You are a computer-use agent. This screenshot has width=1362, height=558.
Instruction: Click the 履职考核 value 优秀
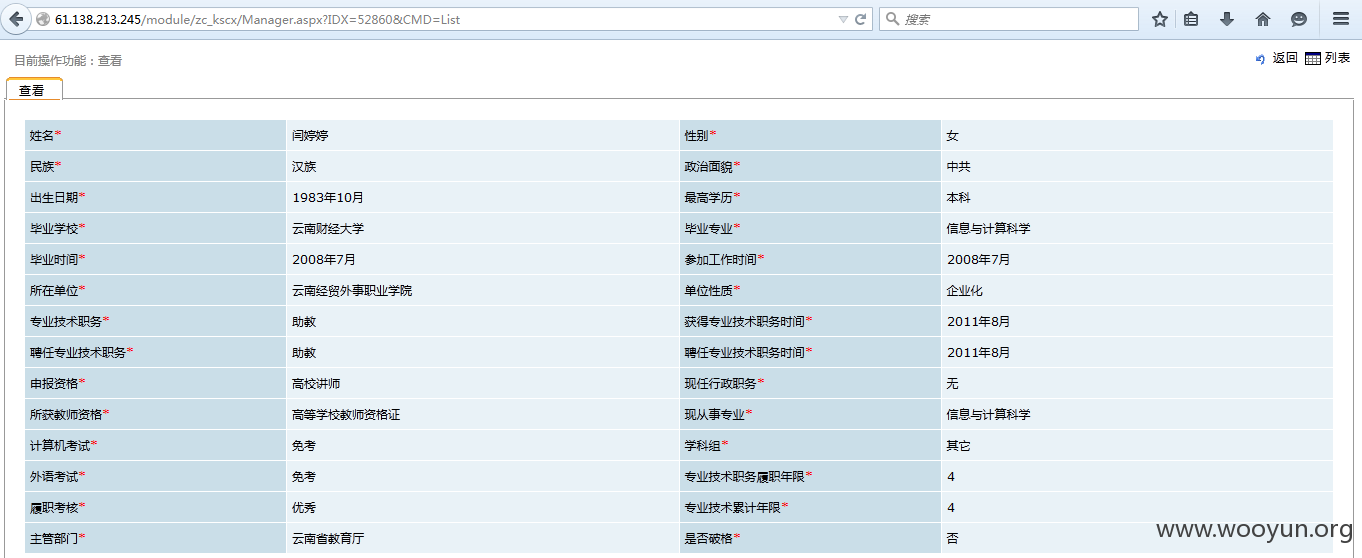(304, 507)
